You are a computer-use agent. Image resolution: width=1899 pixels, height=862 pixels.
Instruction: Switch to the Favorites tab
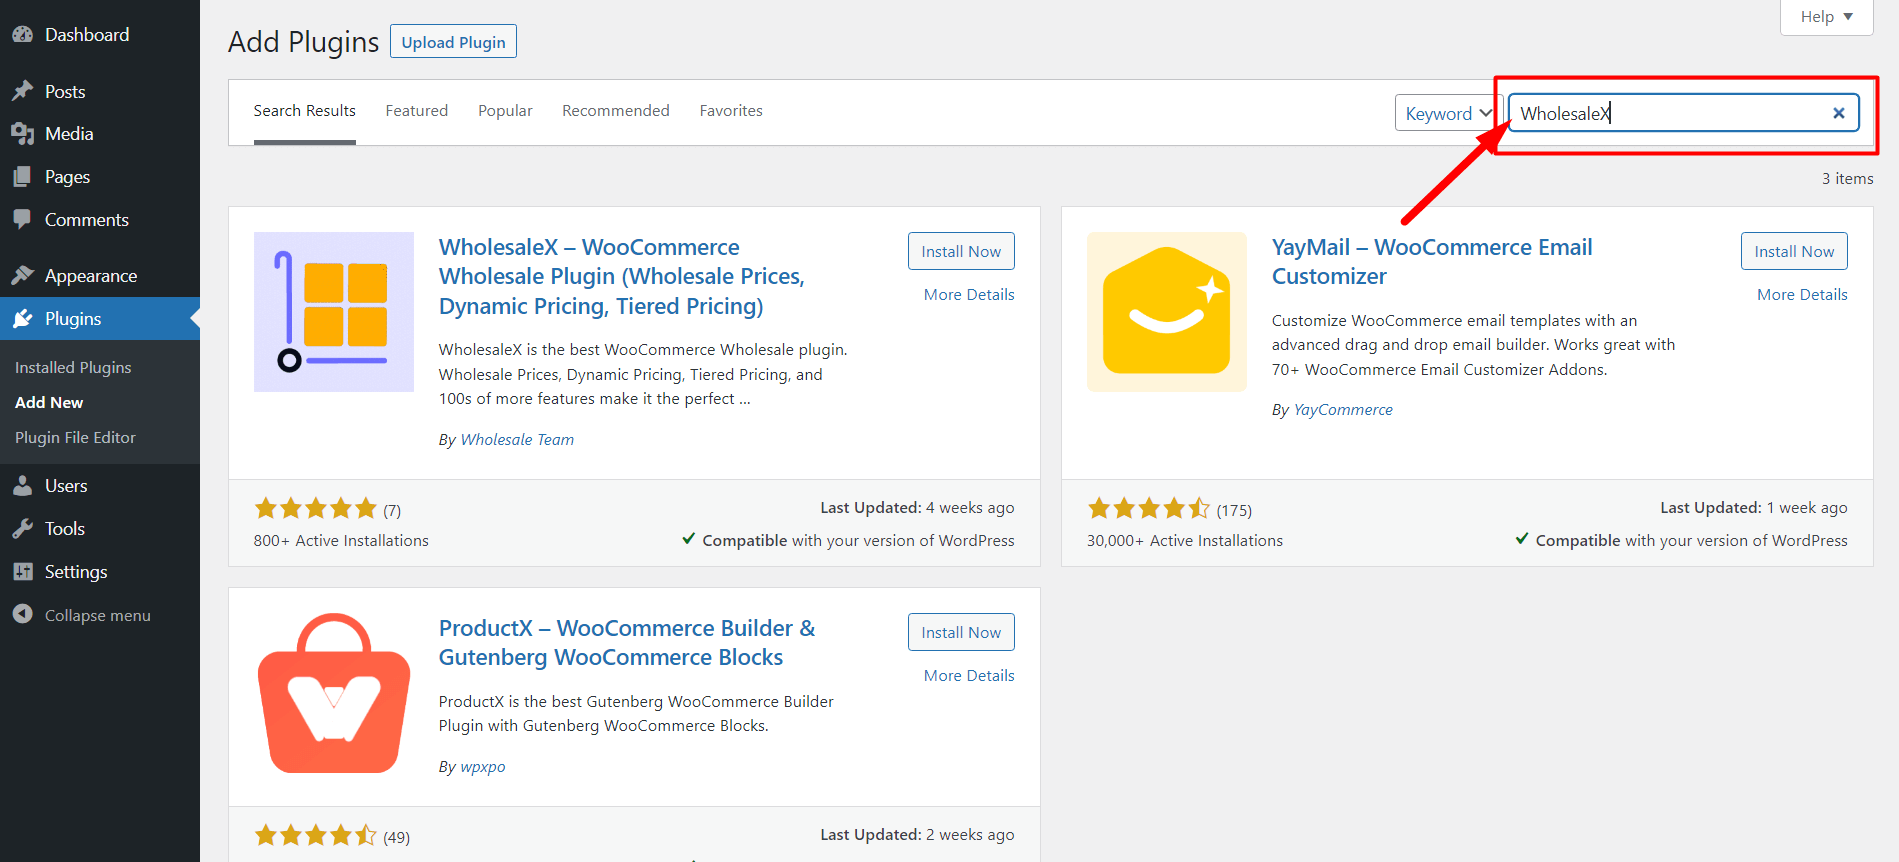pyautogui.click(x=731, y=111)
